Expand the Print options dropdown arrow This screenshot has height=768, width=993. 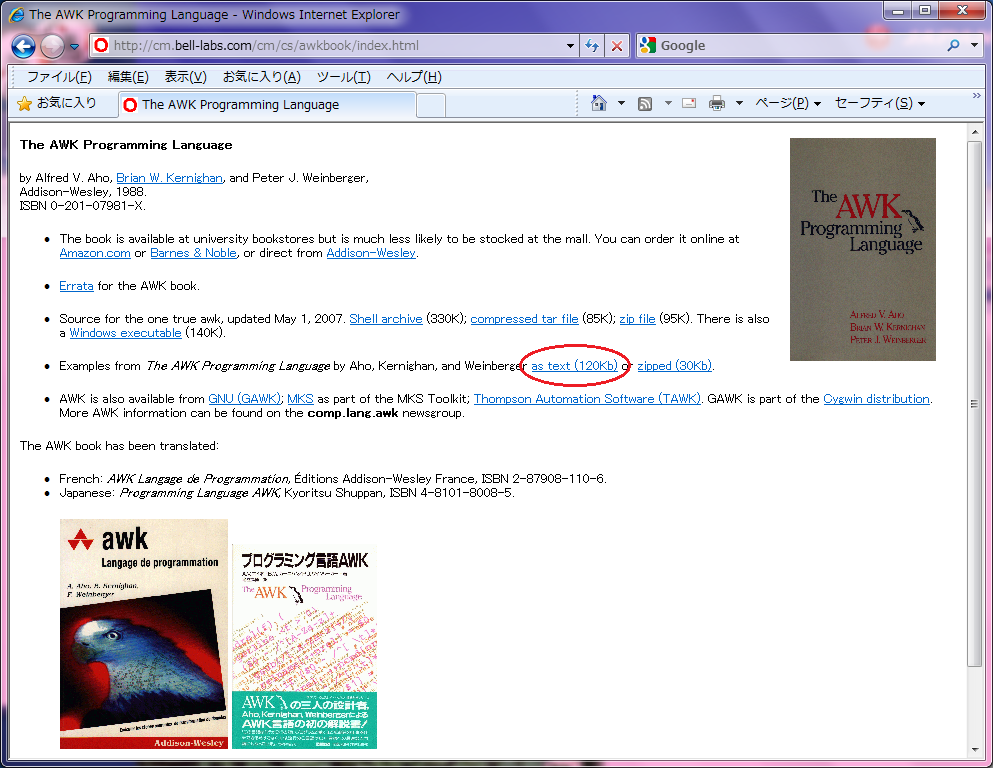[x=738, y=103]
